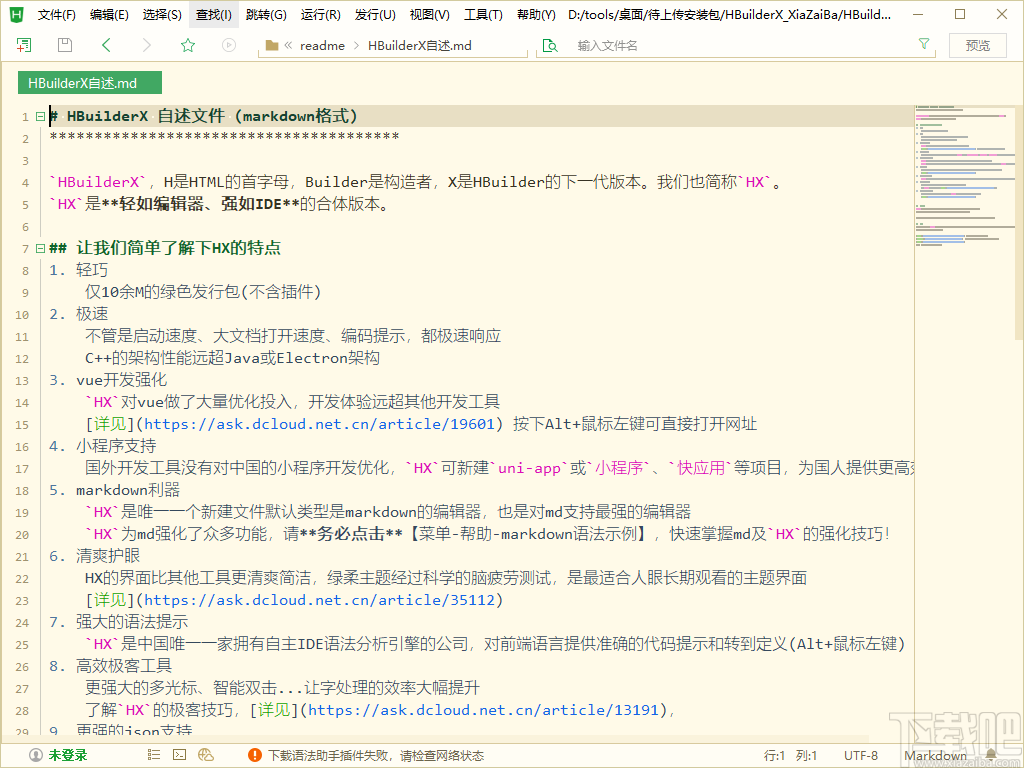
Task: Click the 输入文件名 search input field
Action: [700, 45]
